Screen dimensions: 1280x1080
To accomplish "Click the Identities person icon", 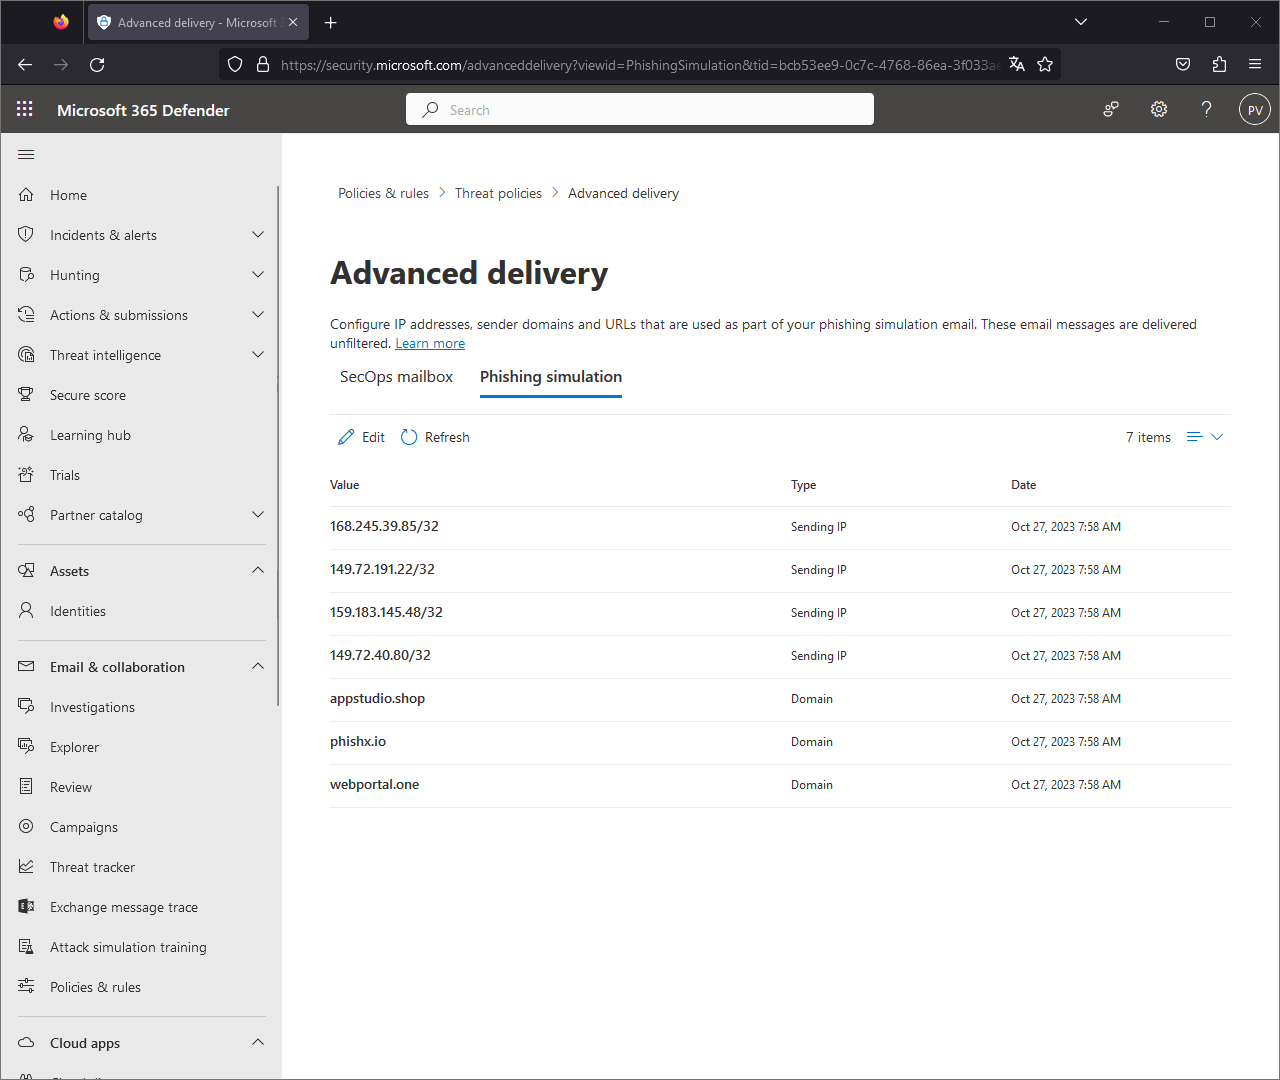I will point(26,611).
